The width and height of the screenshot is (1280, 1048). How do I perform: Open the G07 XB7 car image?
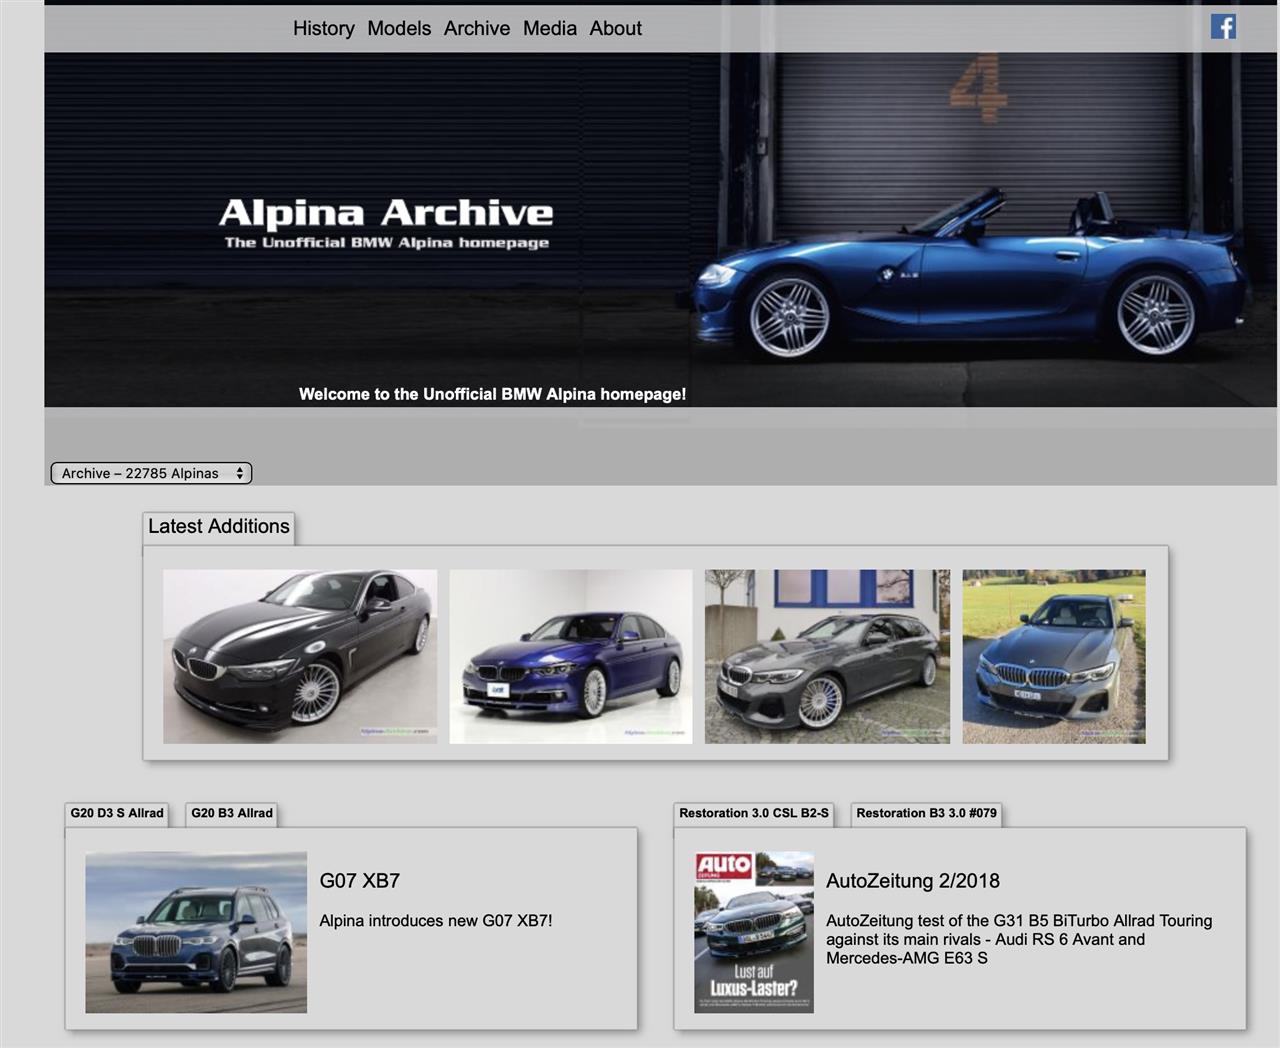pos(196,933)
